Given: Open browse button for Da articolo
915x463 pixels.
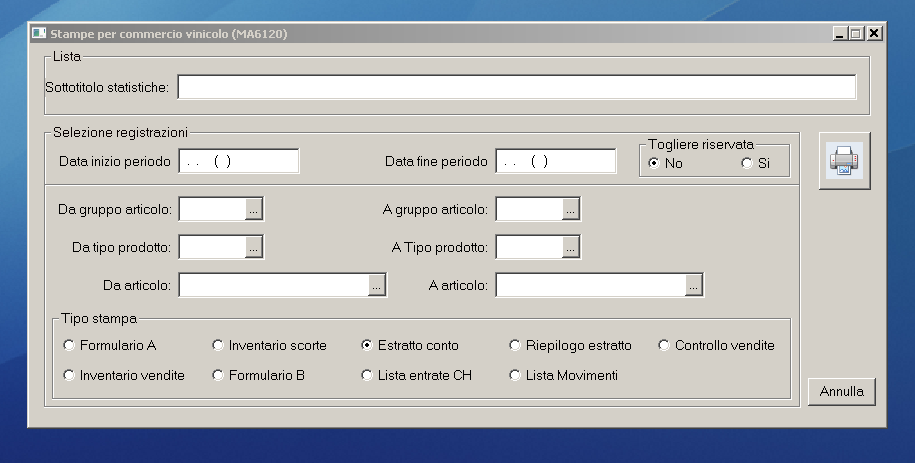Looking at the screenshot, I should [x=376, y=286].
